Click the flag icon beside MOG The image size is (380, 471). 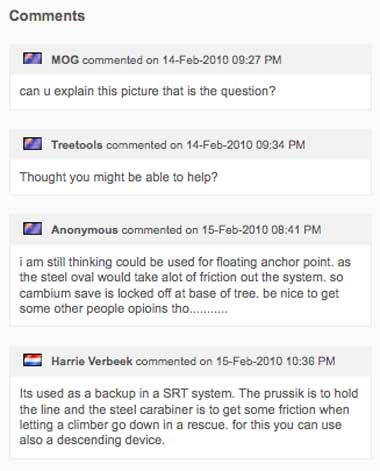(x=33, y=59)
